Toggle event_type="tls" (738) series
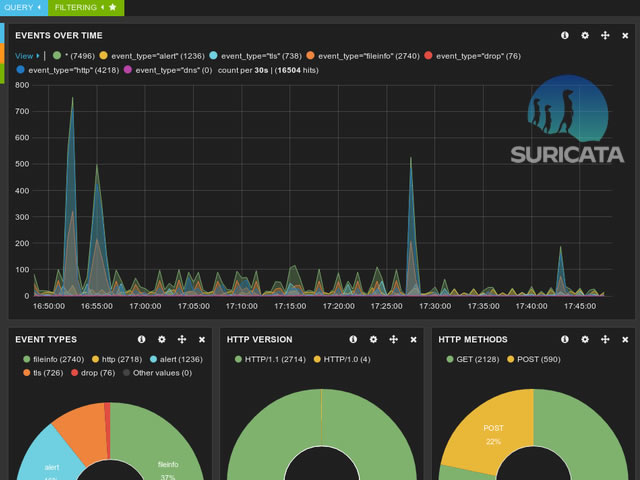The image size is (640, 480). pos(256,56)
